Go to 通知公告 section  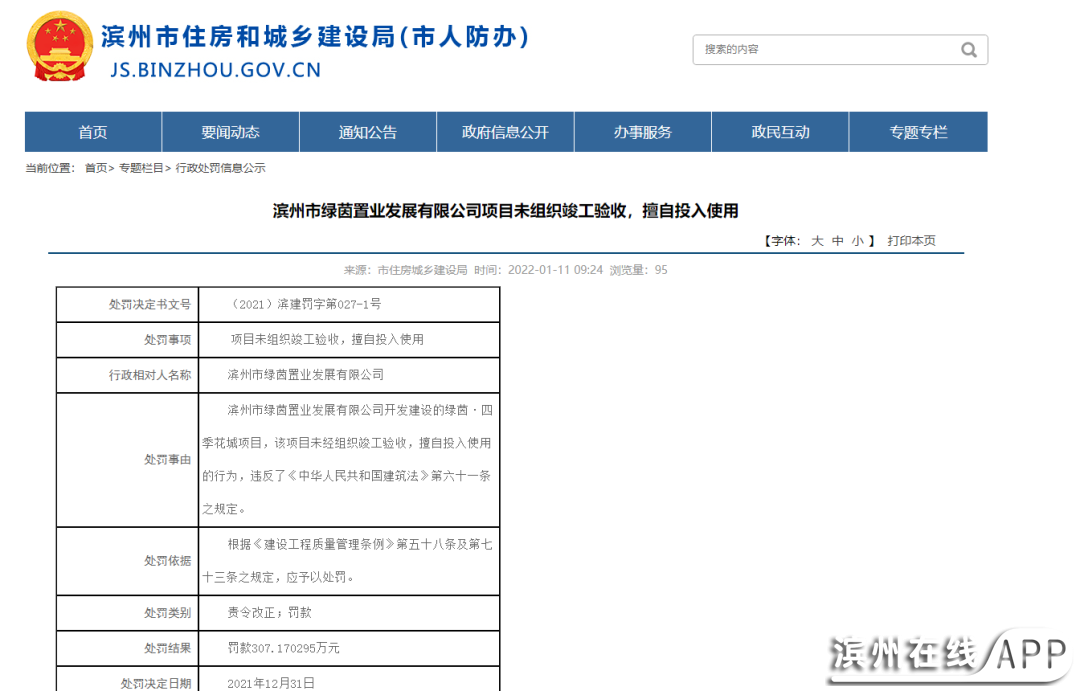(367, 132)
